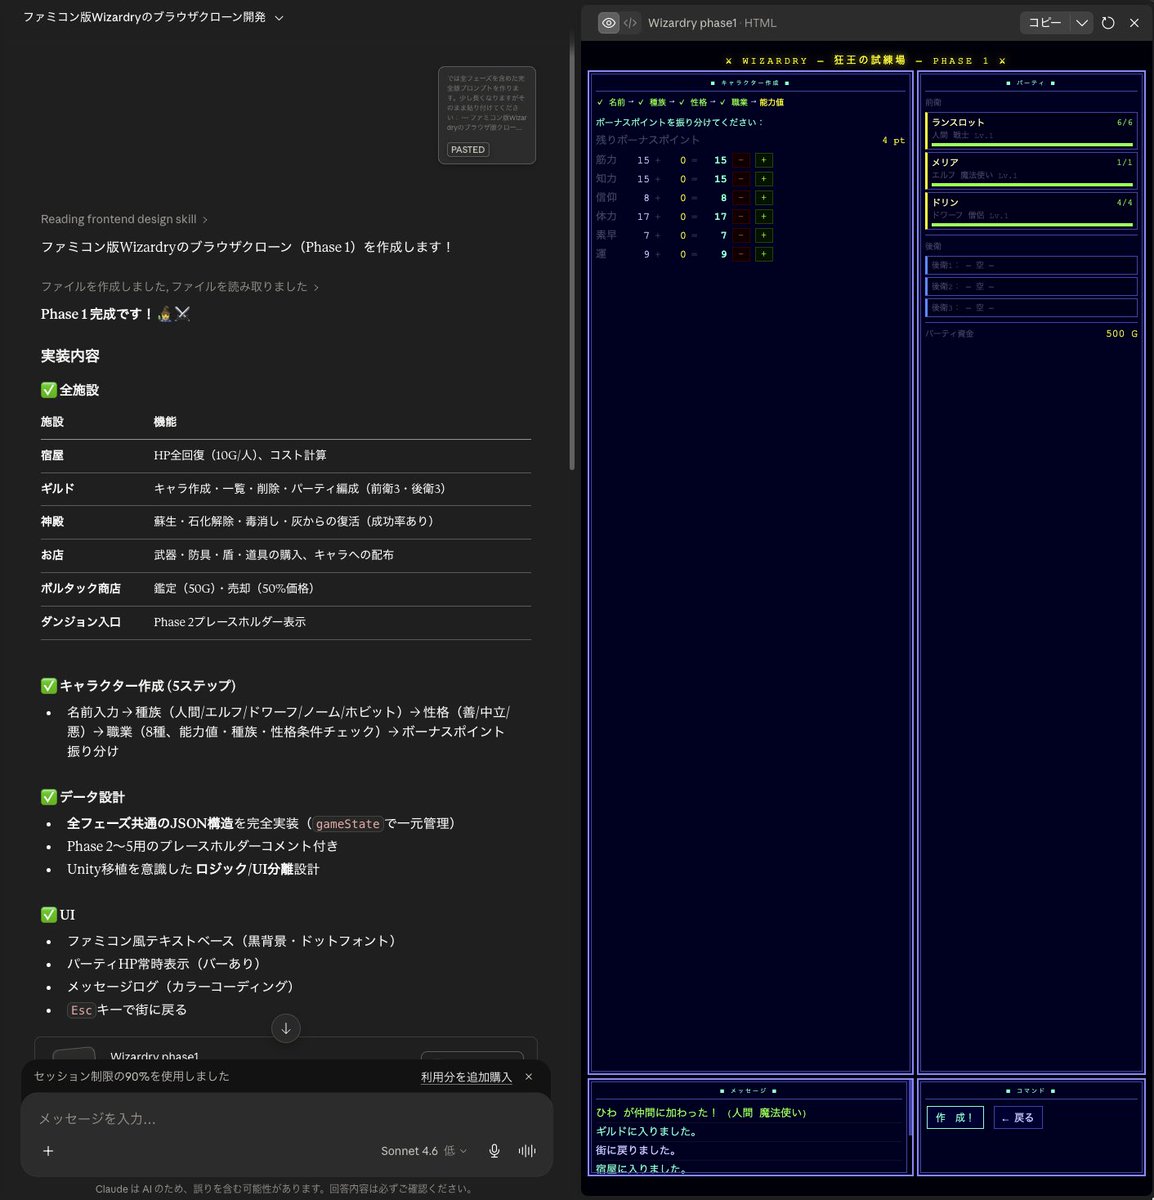Click the empty 後衛3 party slot
Image resolution: width=1154 pixels, height=1200 pixels.
tap(1031, 307)
